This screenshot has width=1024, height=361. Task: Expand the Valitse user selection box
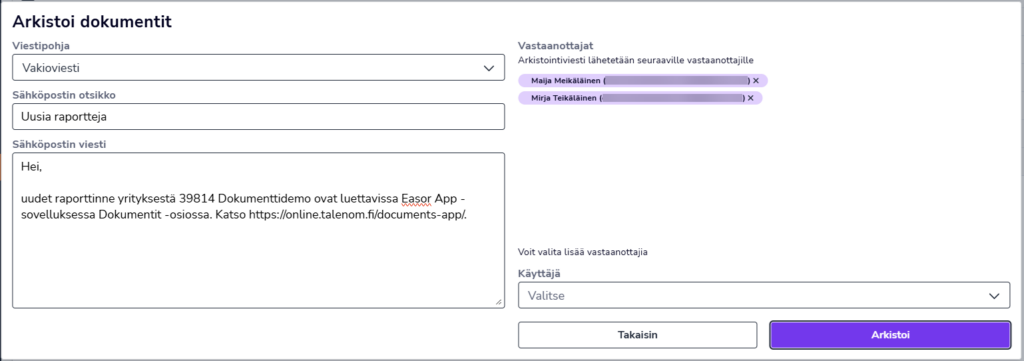[764, 296]
